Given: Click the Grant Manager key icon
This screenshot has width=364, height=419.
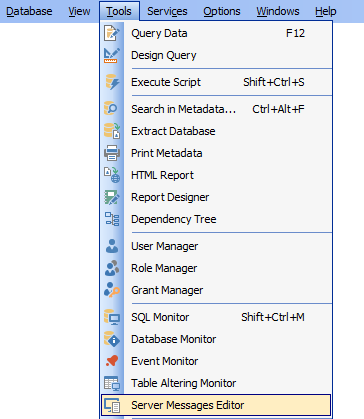Looking at the screenshot, I should pos(112,290).
